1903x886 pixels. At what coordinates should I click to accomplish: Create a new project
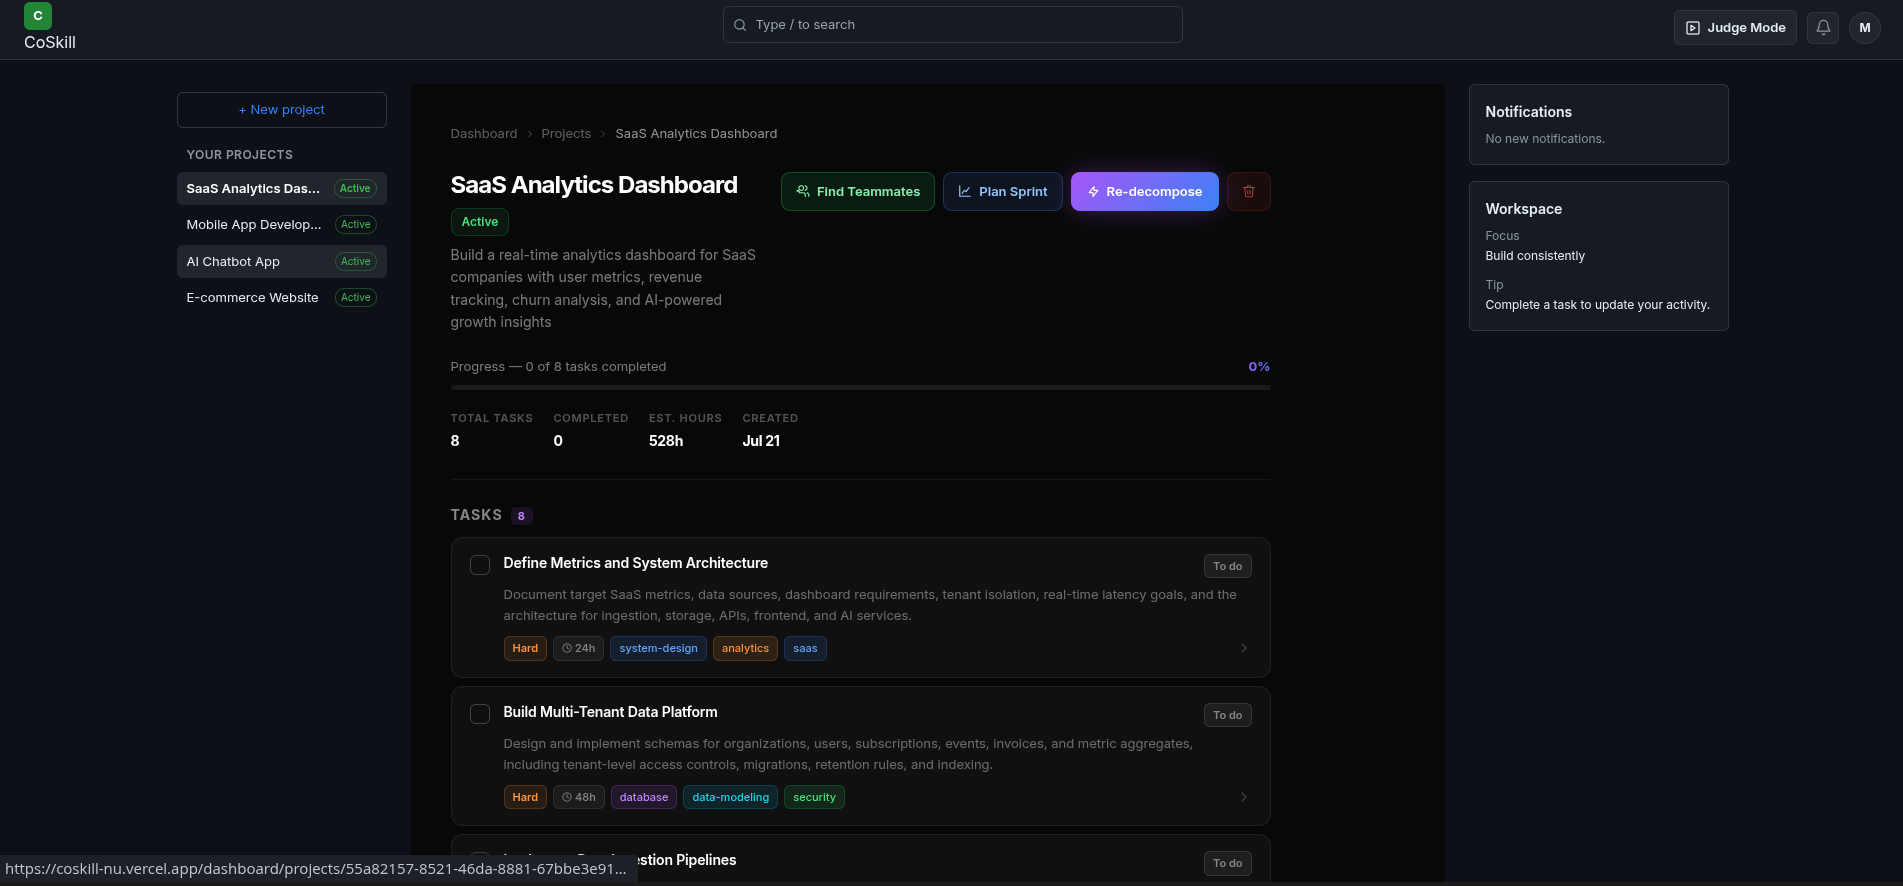click(282, 110)
